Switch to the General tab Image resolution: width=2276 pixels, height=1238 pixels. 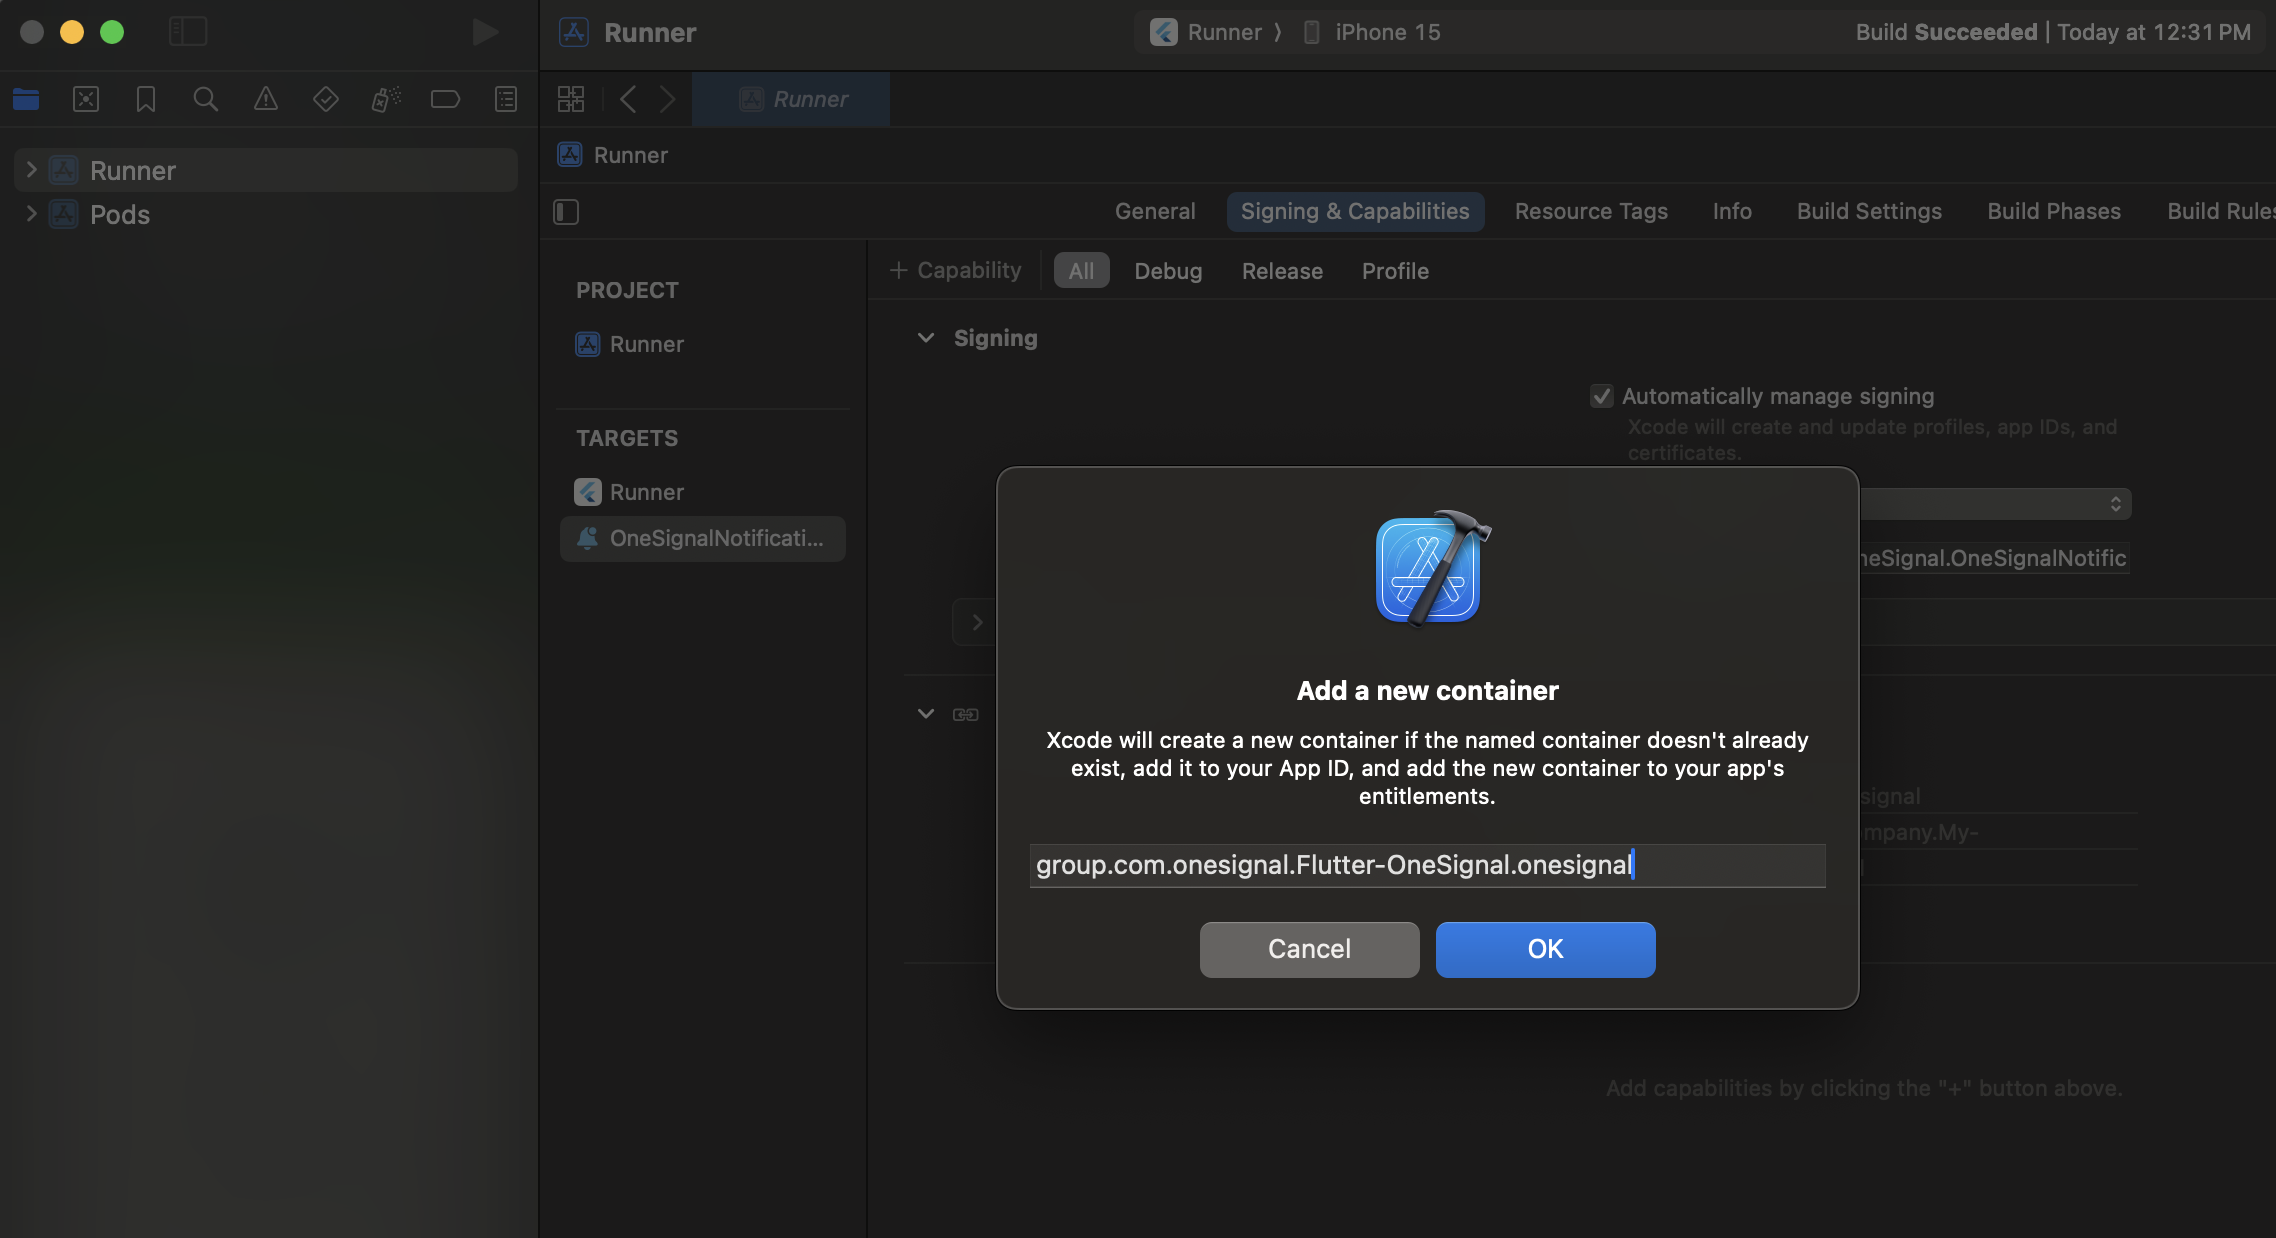(1155, 211)
